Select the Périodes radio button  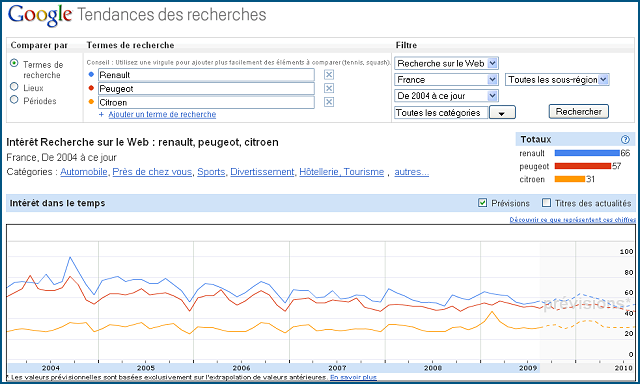pos(14,100)
